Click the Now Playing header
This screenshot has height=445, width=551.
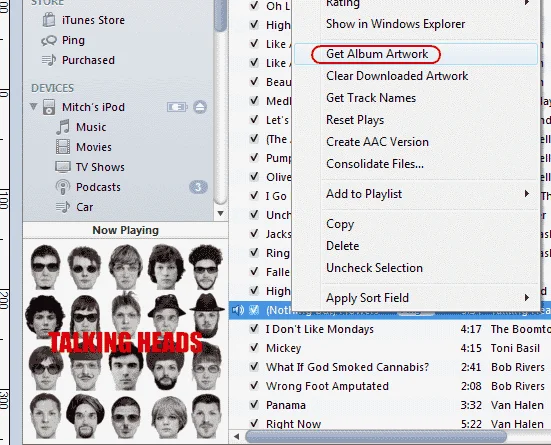[125, 230]
